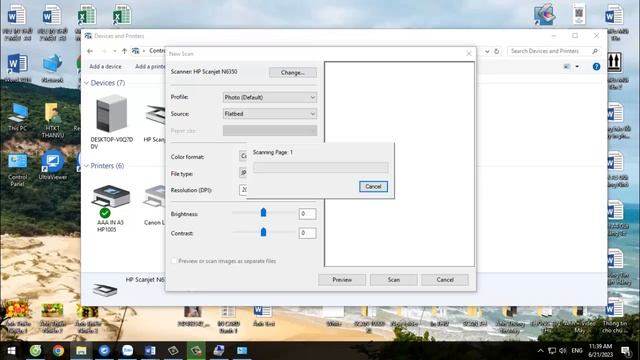640x360 pixels.
Task: Open UltraViewer desktop icon
Action: pos(53,165)
